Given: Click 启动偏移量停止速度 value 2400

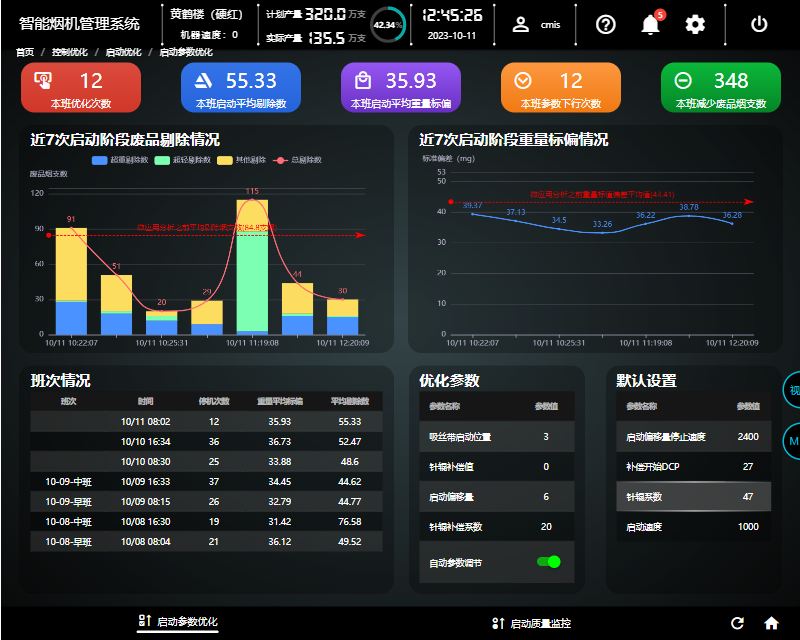Looking at the screenshot, I should point(748,436).
